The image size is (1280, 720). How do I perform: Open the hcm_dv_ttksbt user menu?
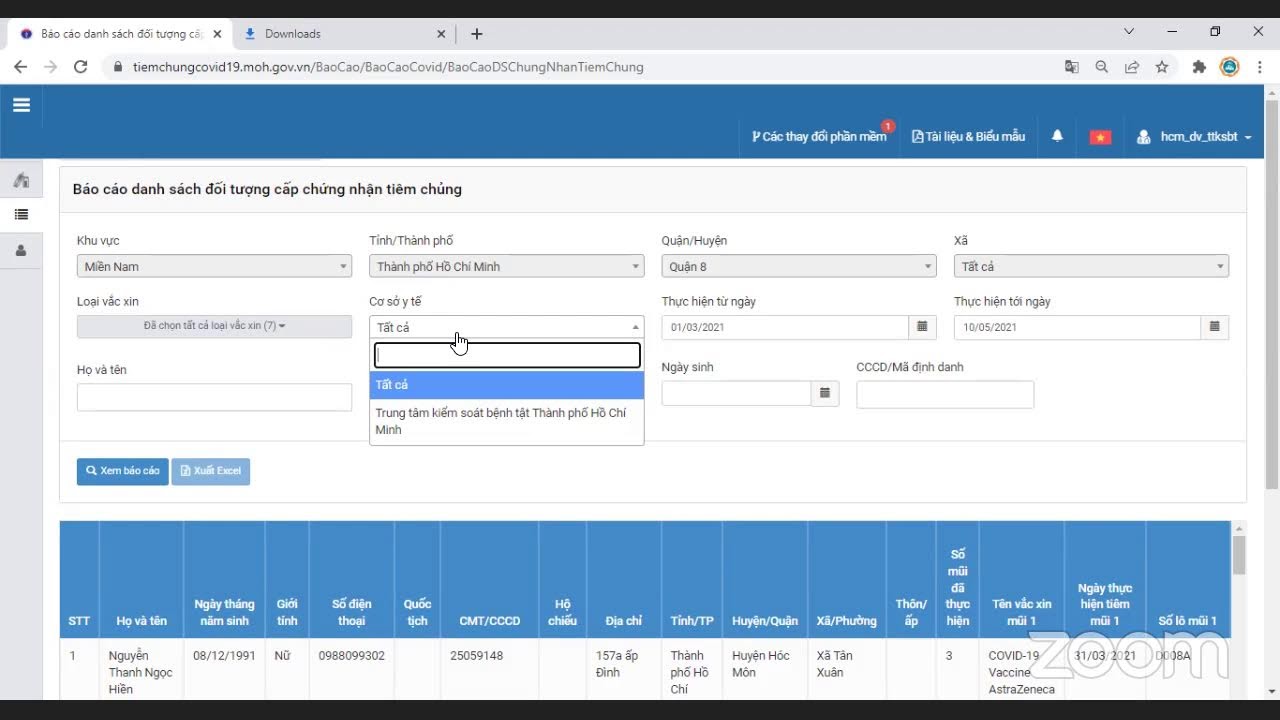coord(1194,137)
